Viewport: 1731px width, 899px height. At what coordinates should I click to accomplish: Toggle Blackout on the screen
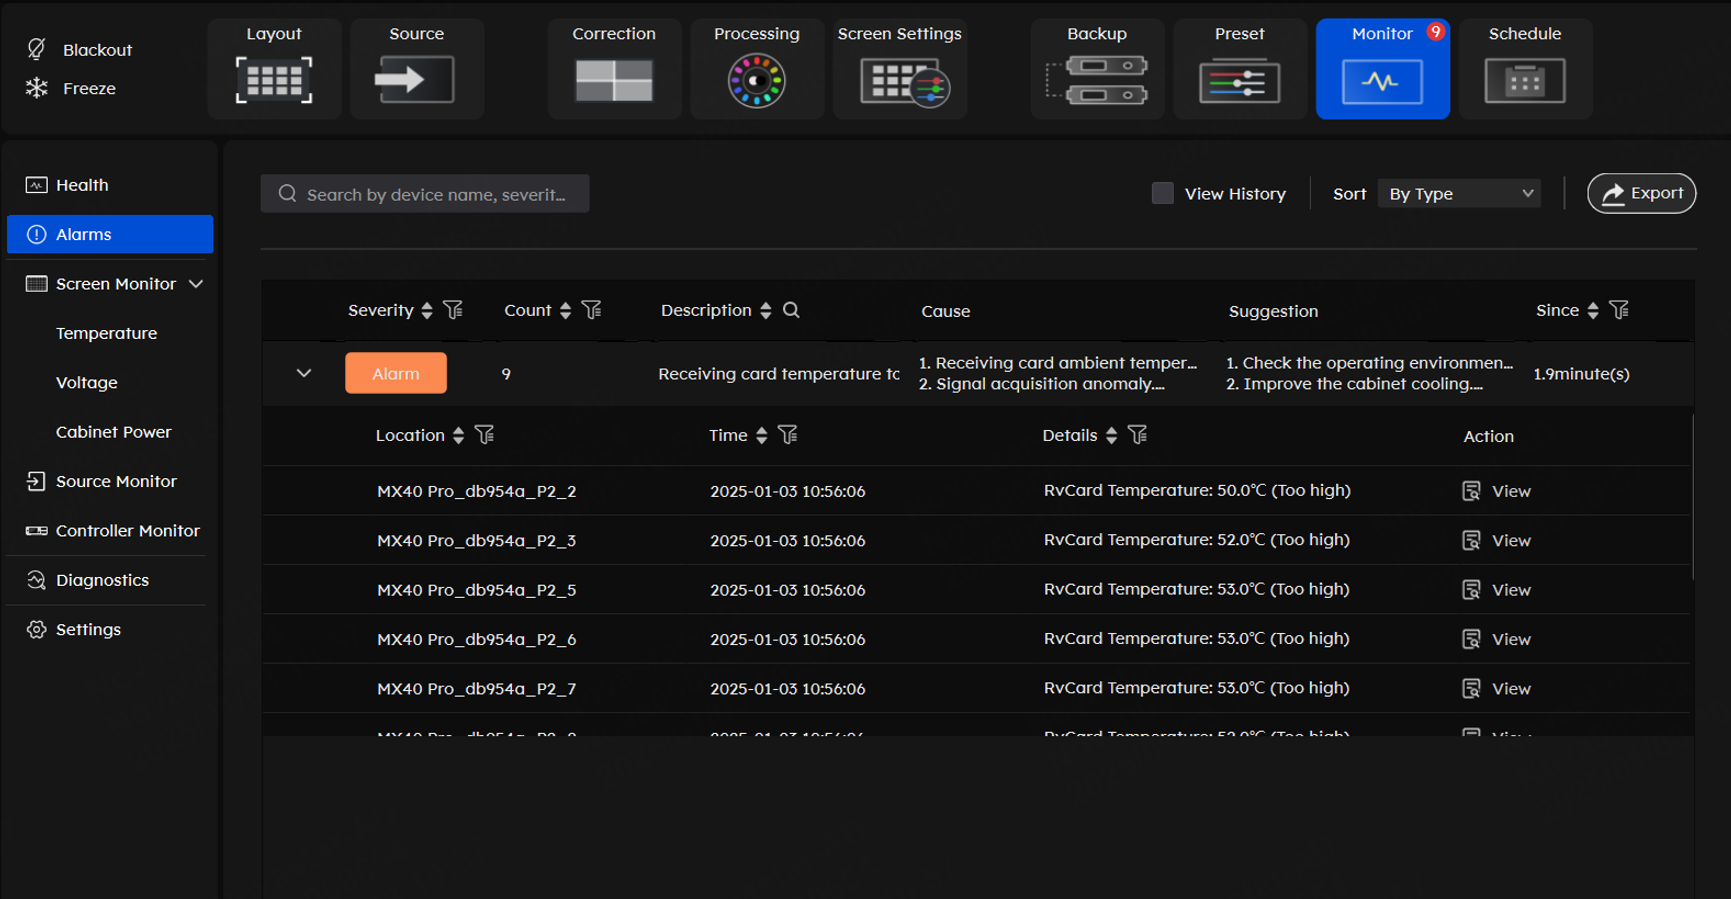point(80,50)
